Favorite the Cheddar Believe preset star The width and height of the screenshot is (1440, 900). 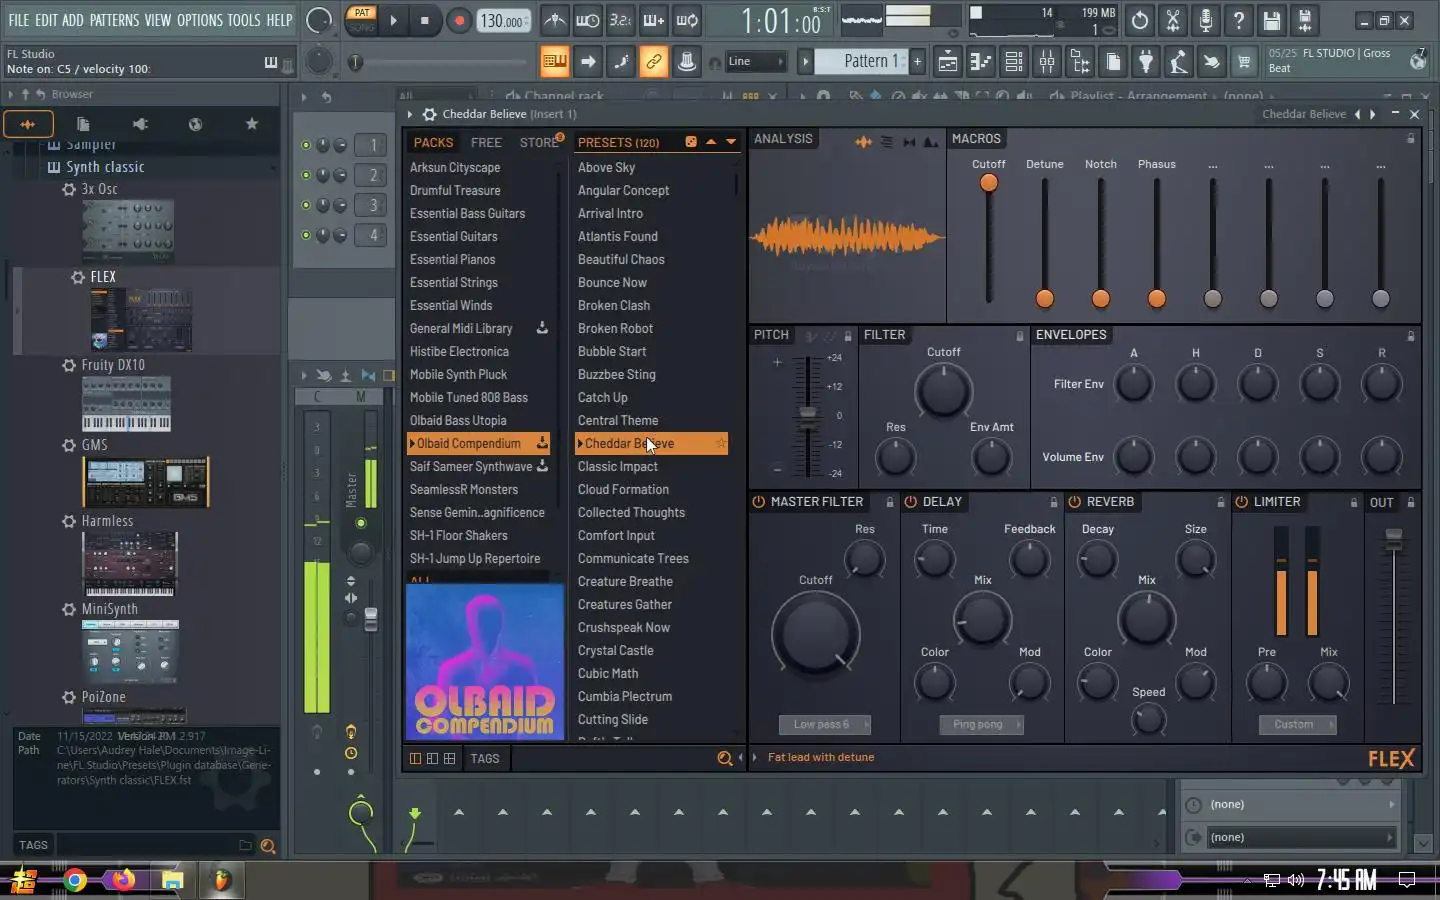(720, 443)
